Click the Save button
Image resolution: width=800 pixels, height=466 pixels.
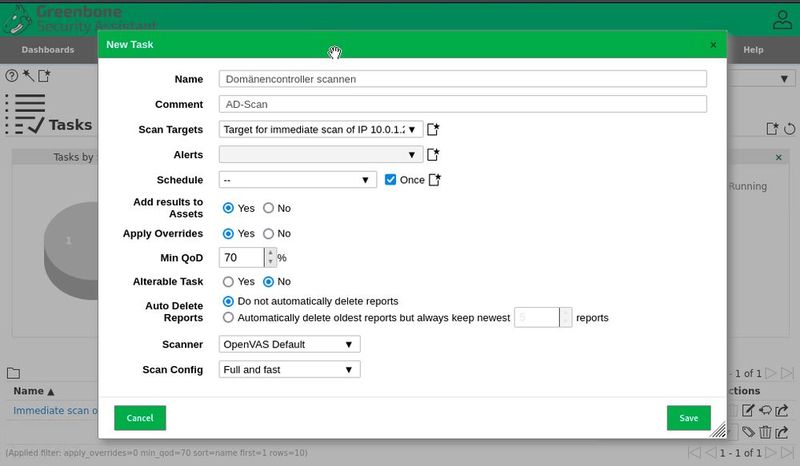click(x=688, y=418)
